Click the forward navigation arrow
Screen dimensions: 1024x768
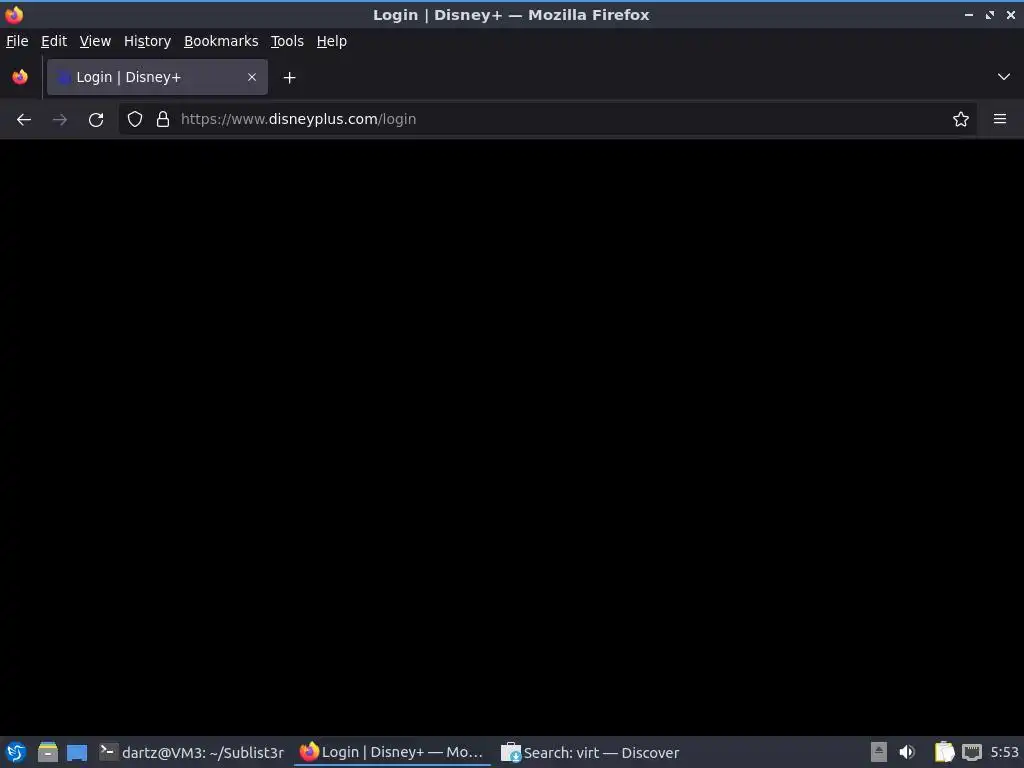(59, 120)
